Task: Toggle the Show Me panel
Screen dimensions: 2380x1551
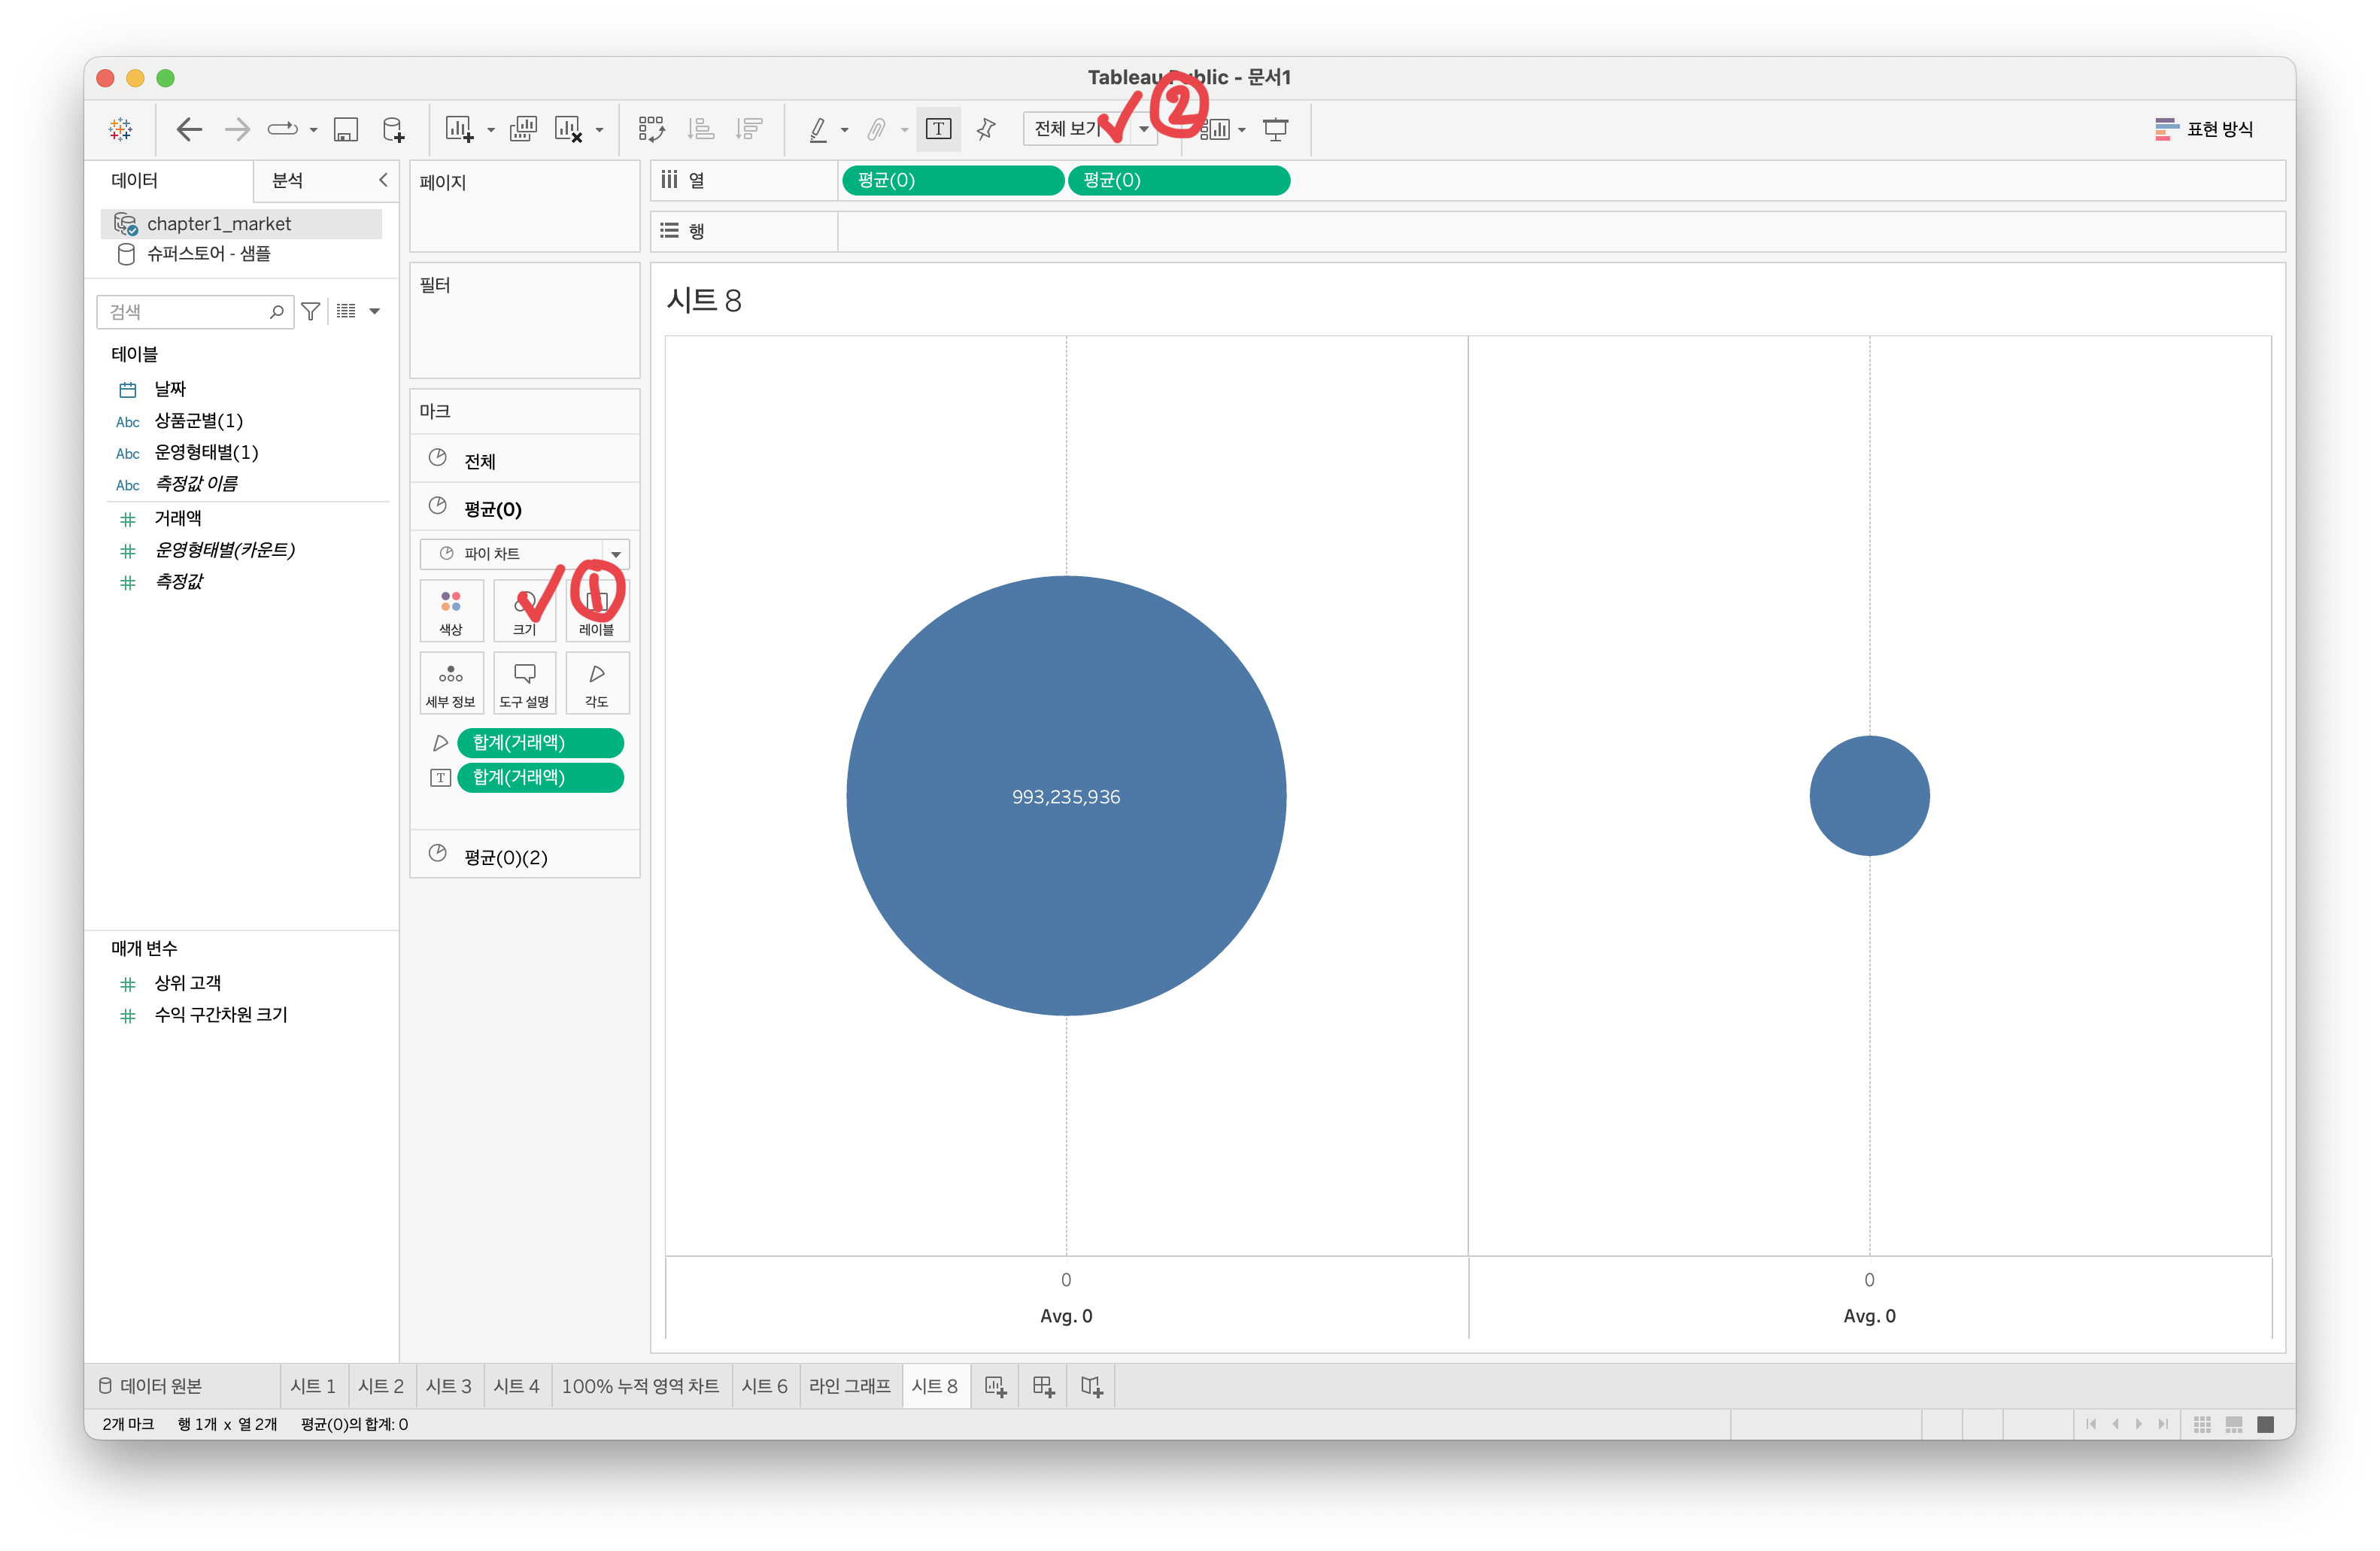Action: coord(2203,129)
